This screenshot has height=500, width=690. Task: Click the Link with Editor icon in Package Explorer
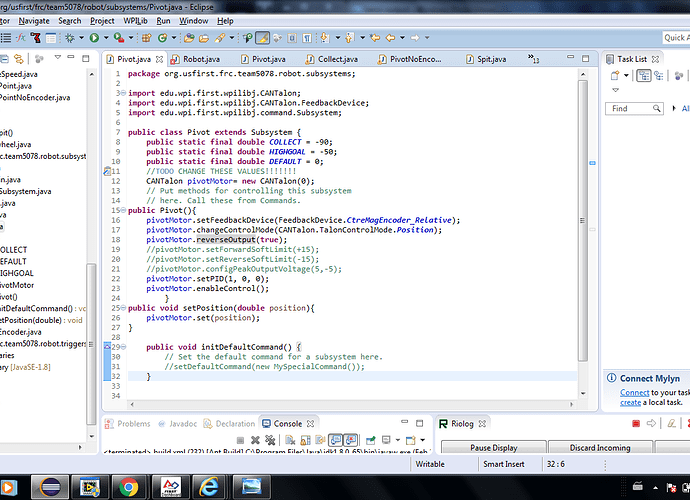coord(18,59)
